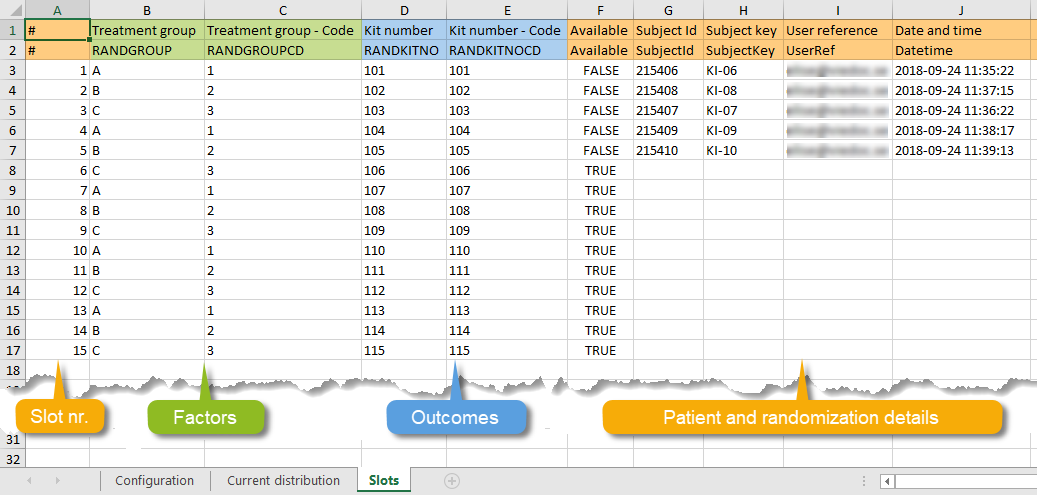Viewport: 1037px width, 495px height.
Task: Switch to the Configuration sheet tab
Action: coord(154,481)
